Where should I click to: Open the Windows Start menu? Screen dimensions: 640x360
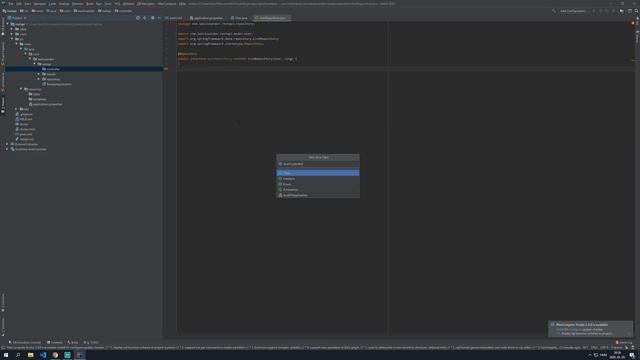click(x=6, y=355)
